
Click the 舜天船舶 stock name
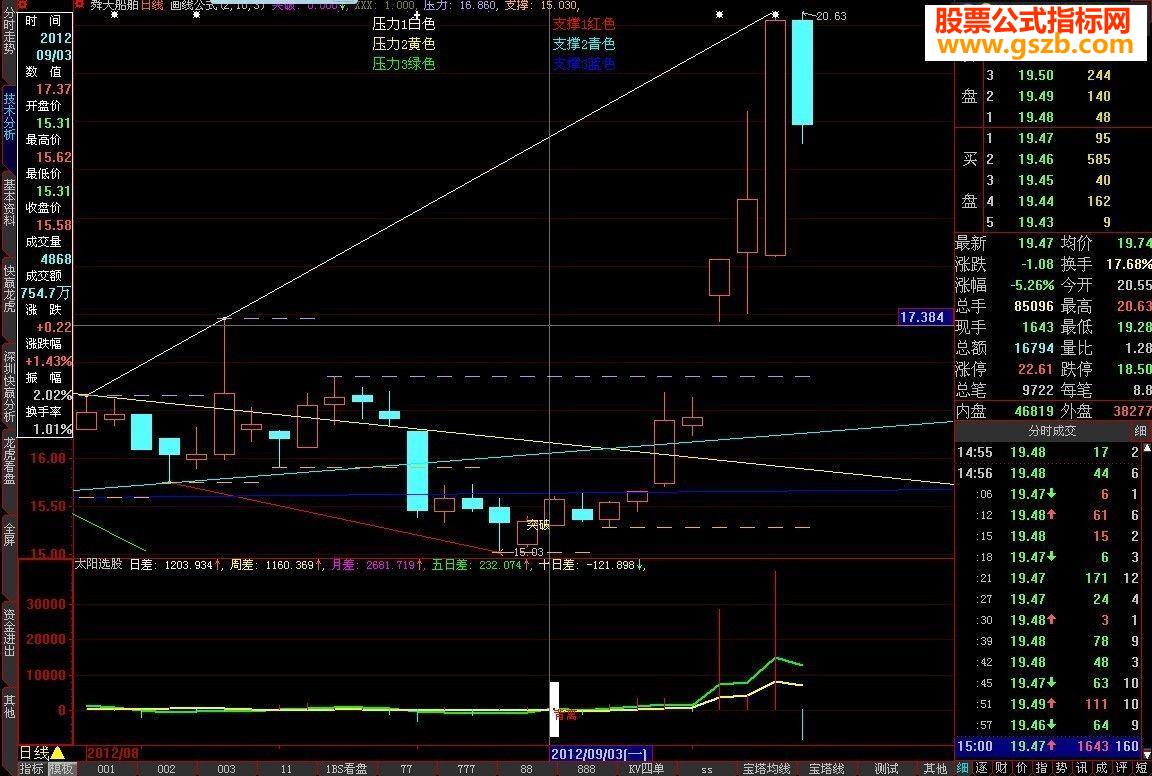(113, 5)
